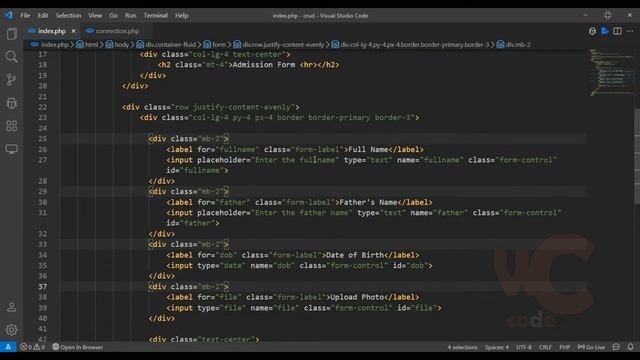Click the VS Code logo icon

pos(9,16)
